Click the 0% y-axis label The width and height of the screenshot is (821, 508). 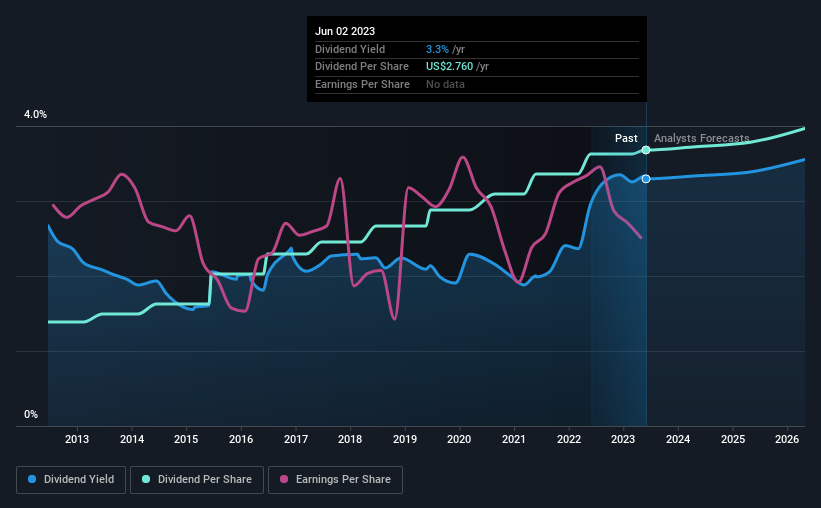pos(31,414)
